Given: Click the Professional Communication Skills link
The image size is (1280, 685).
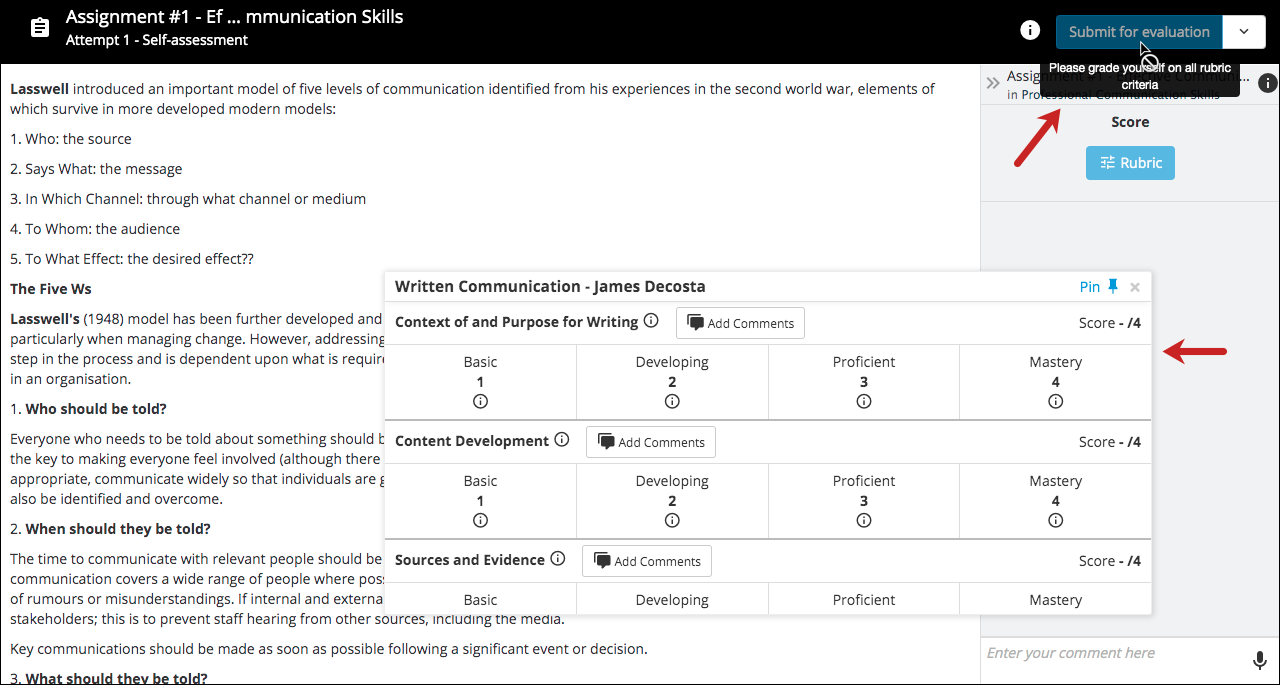Looking at the screenshot, I should click(x=1120, y=95).
